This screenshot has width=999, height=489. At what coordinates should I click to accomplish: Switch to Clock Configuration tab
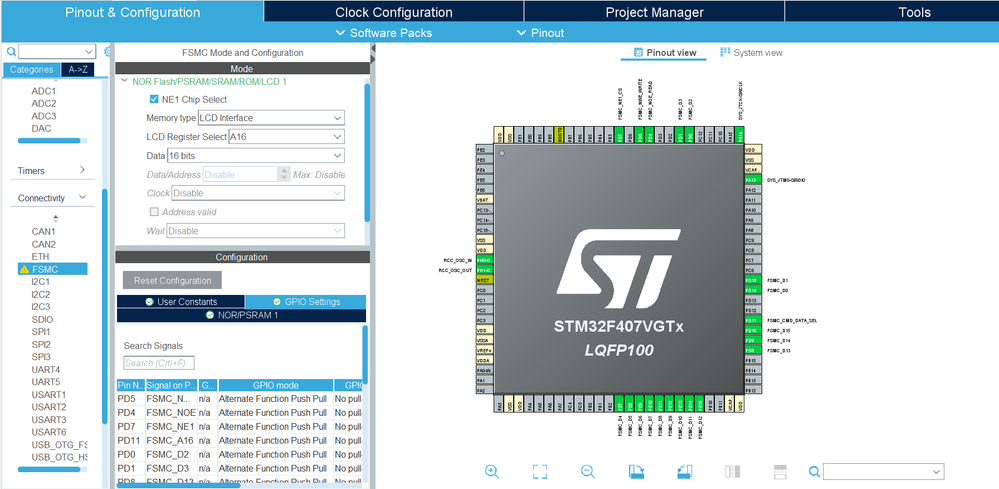394,12
